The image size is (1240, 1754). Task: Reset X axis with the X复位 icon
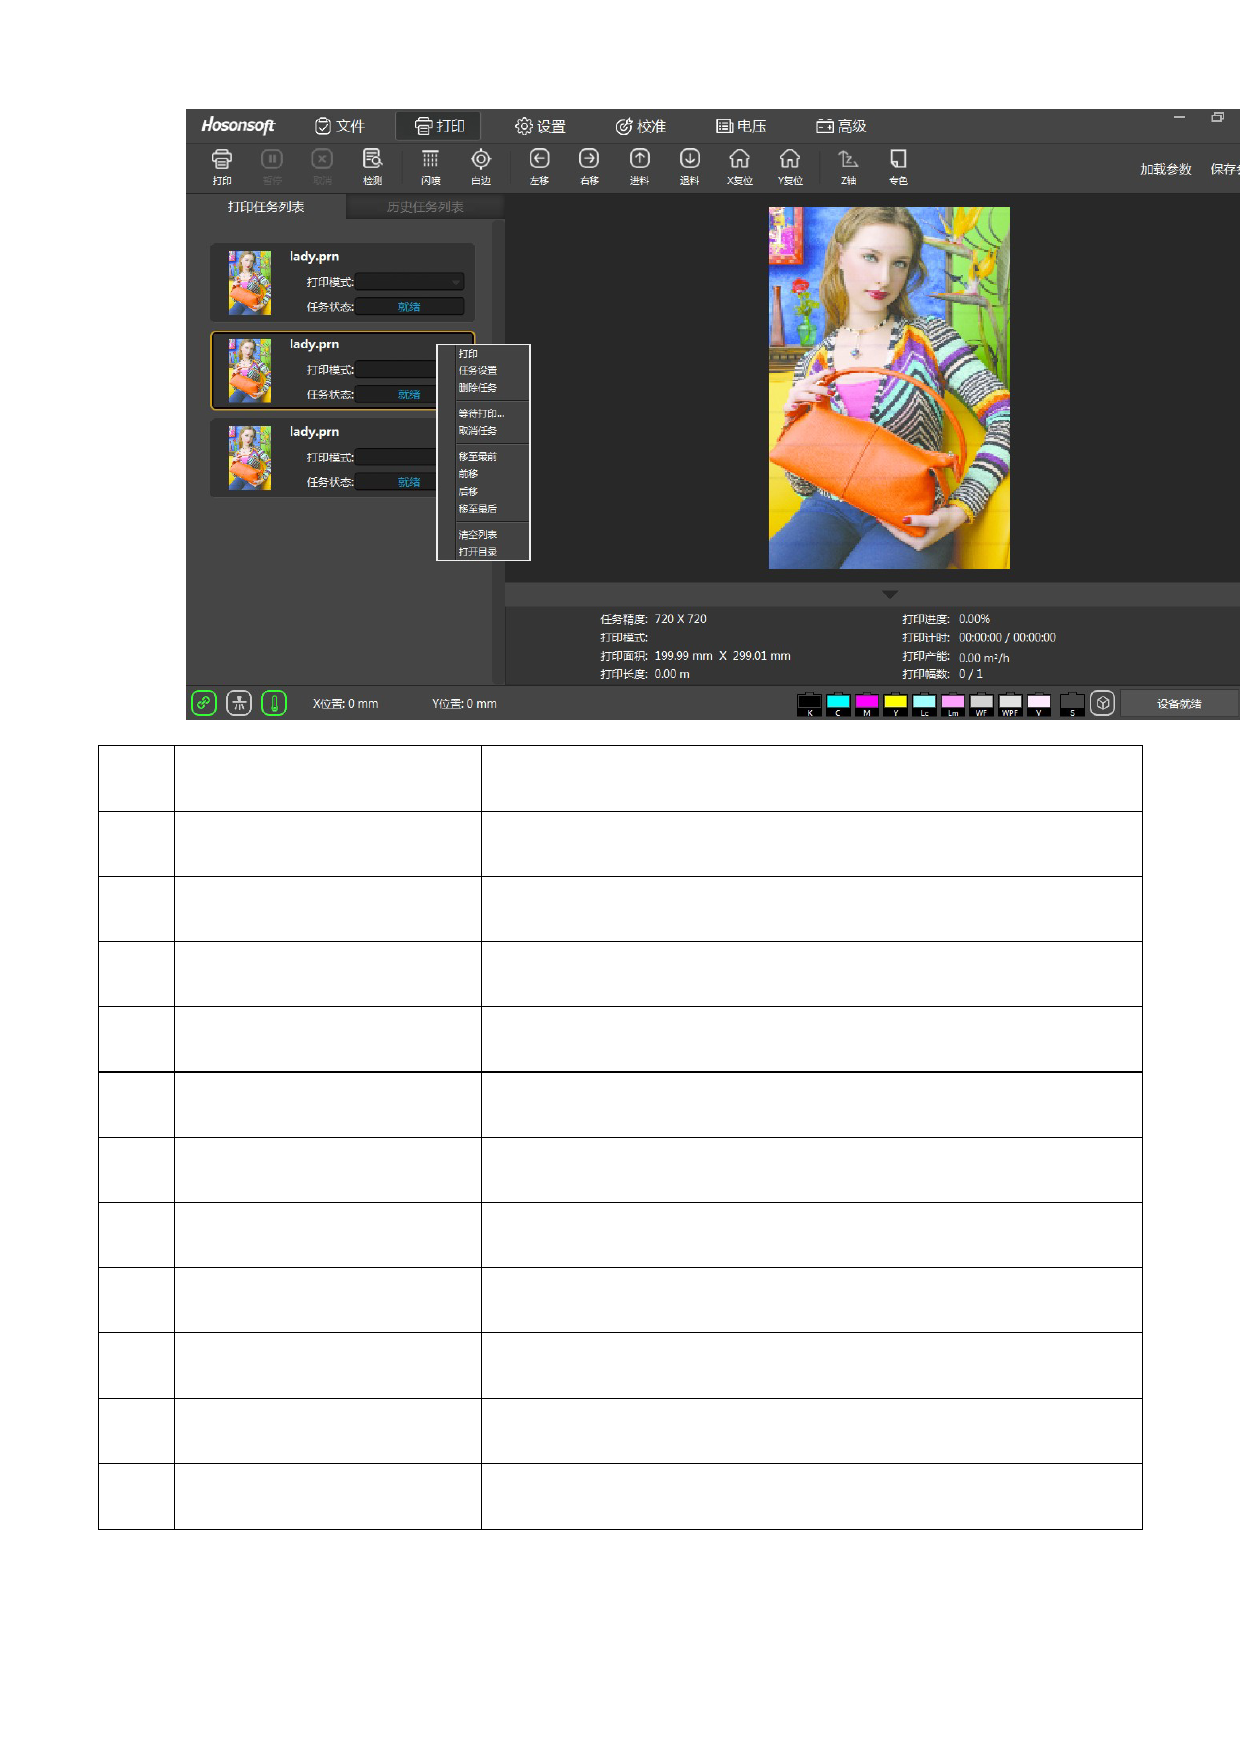pyautogui.click(x=739, y=165)
